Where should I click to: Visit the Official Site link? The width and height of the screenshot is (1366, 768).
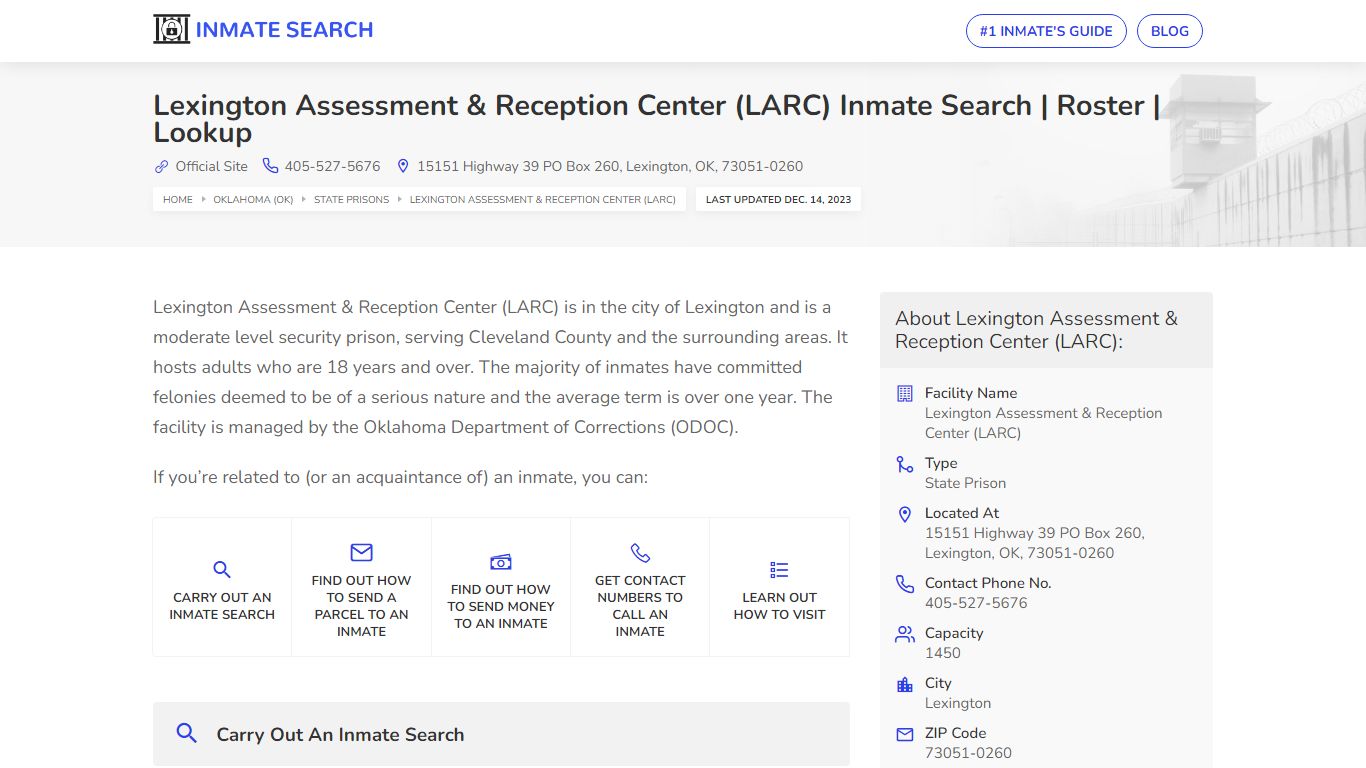[x=211, y=166]
